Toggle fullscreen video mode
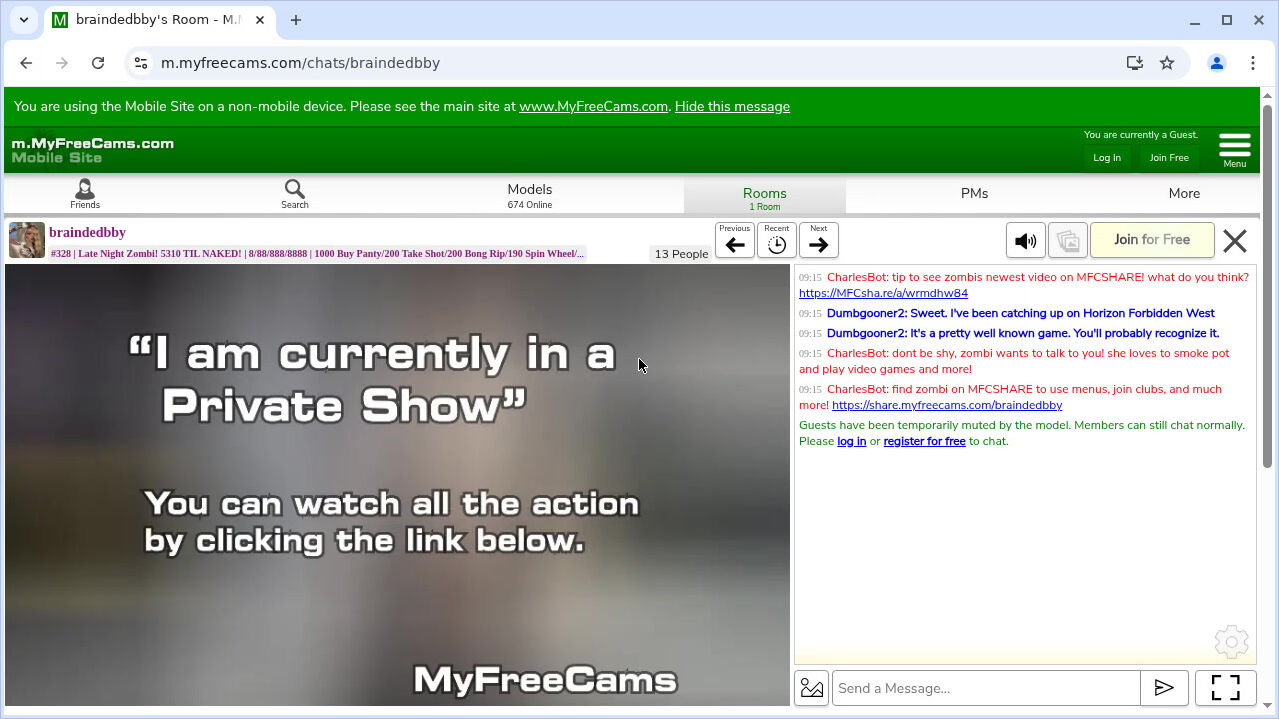 pos(1225,688)
